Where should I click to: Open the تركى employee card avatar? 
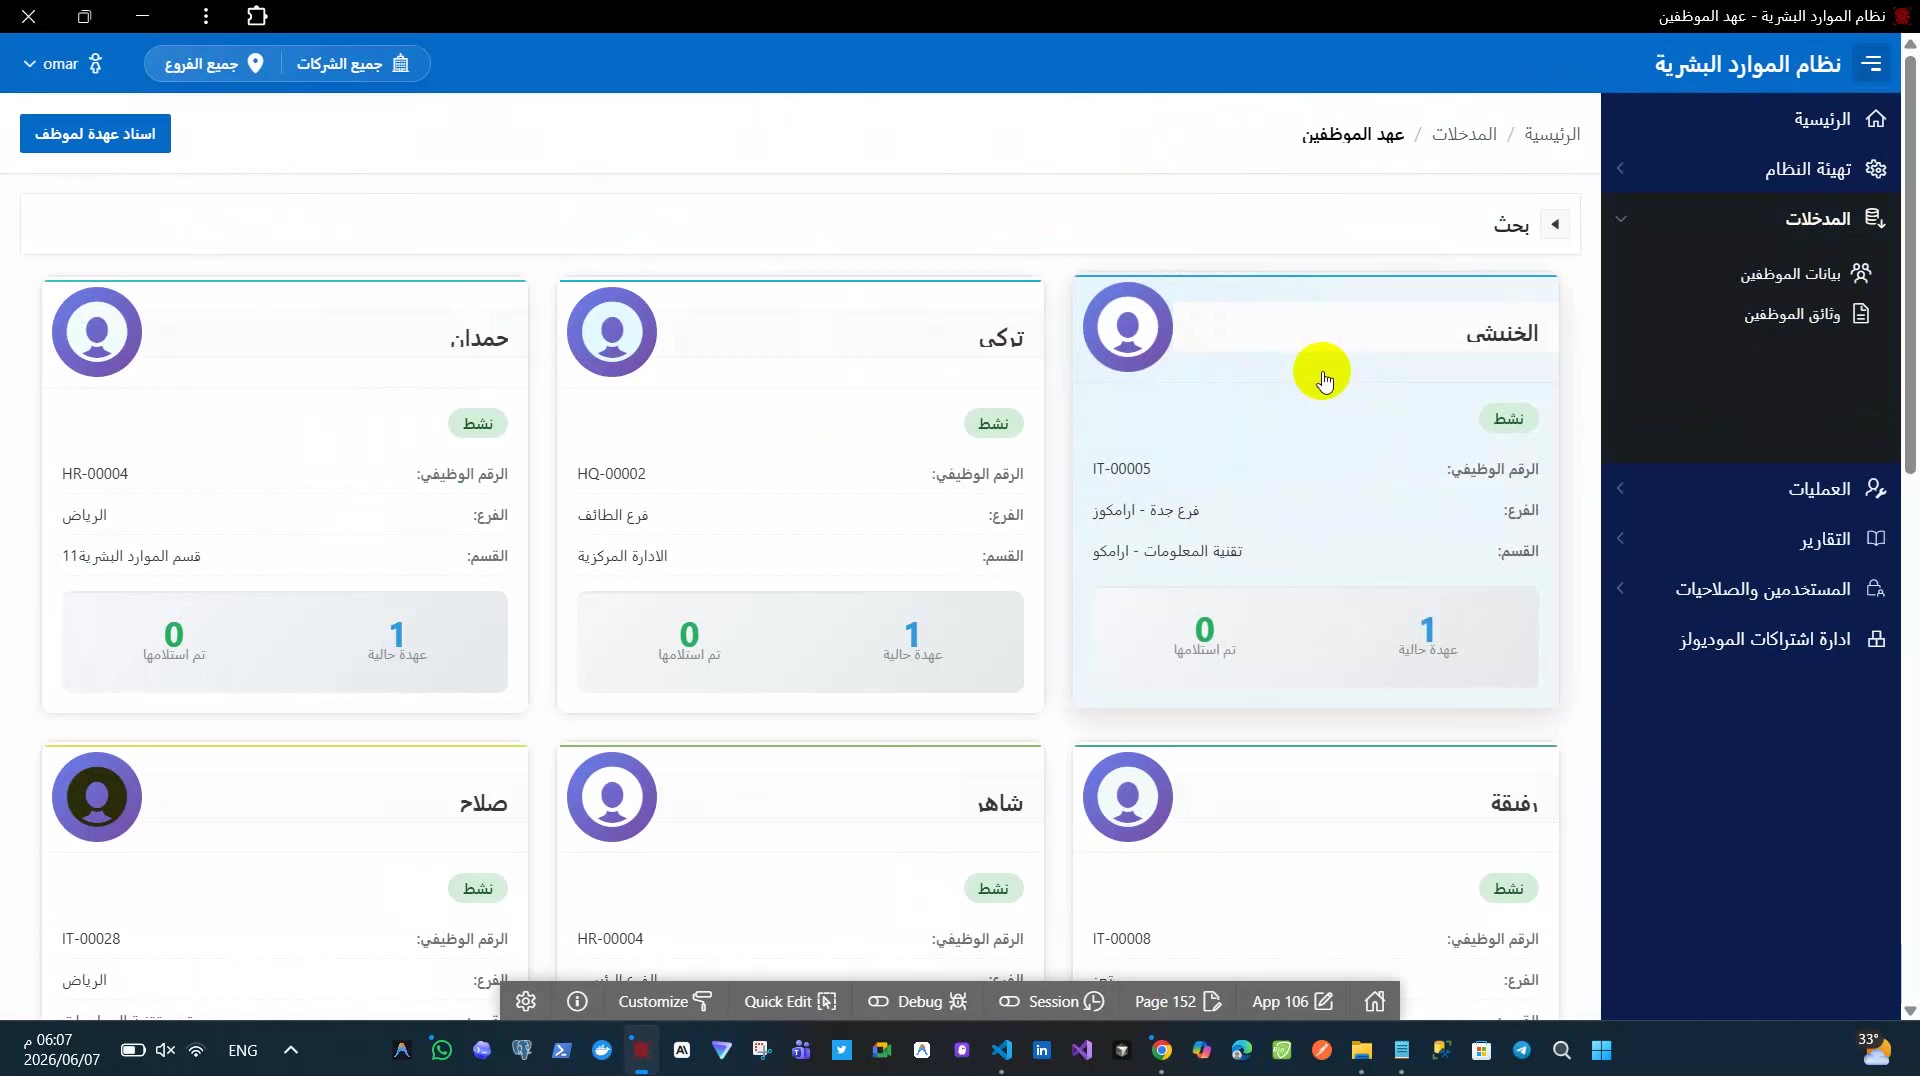[x=612, y=332]
